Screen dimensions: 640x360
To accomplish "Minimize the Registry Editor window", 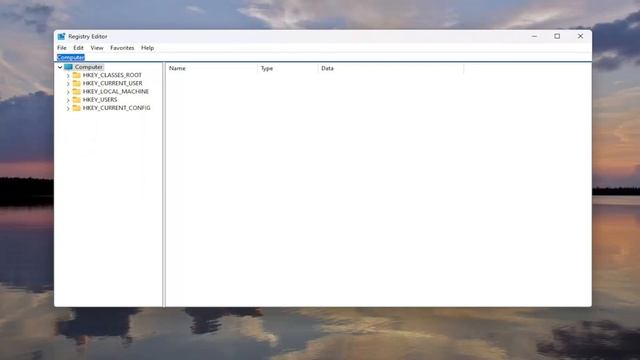I will [x=534, y=36].
